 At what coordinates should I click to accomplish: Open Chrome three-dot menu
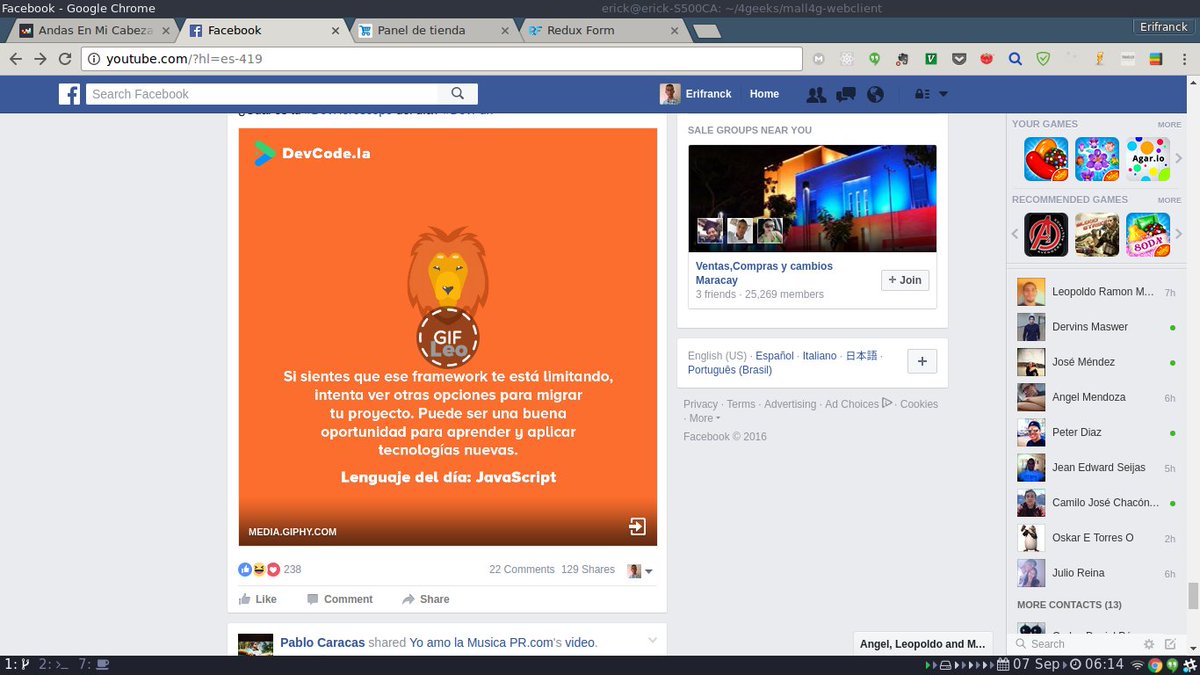[x=1185, y=59]
